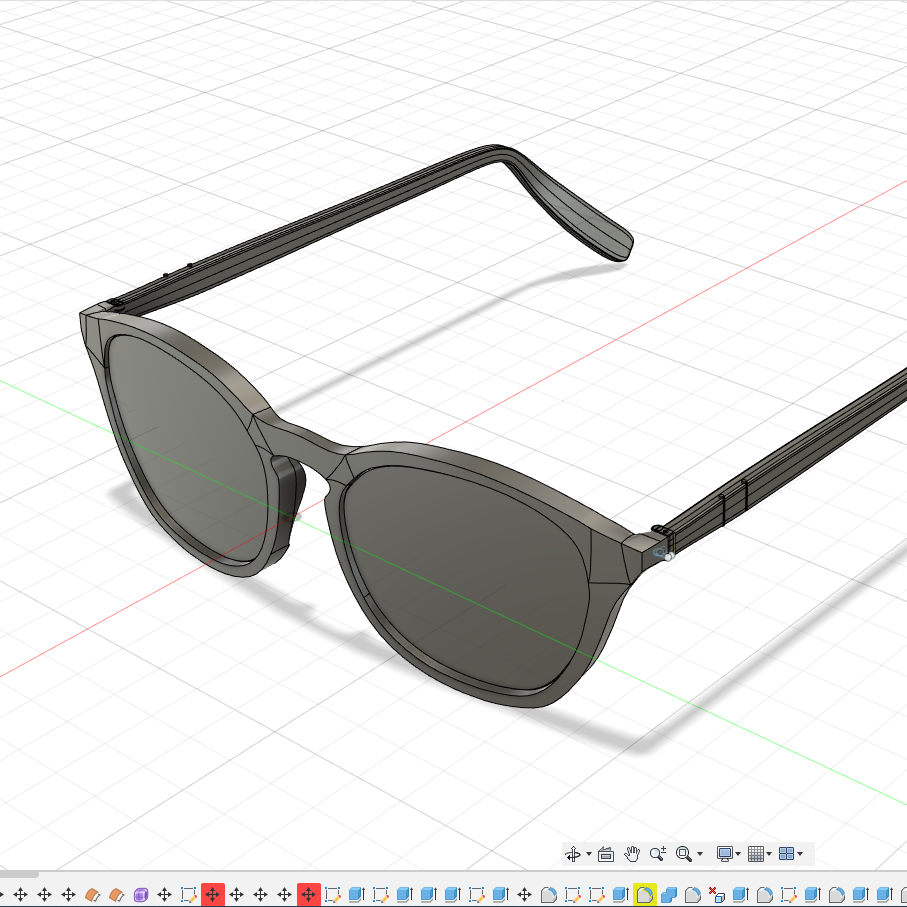This screenshot has height=907, width=907.
Task: Open the Viewports layout menu
Action: tap(787, 854)
